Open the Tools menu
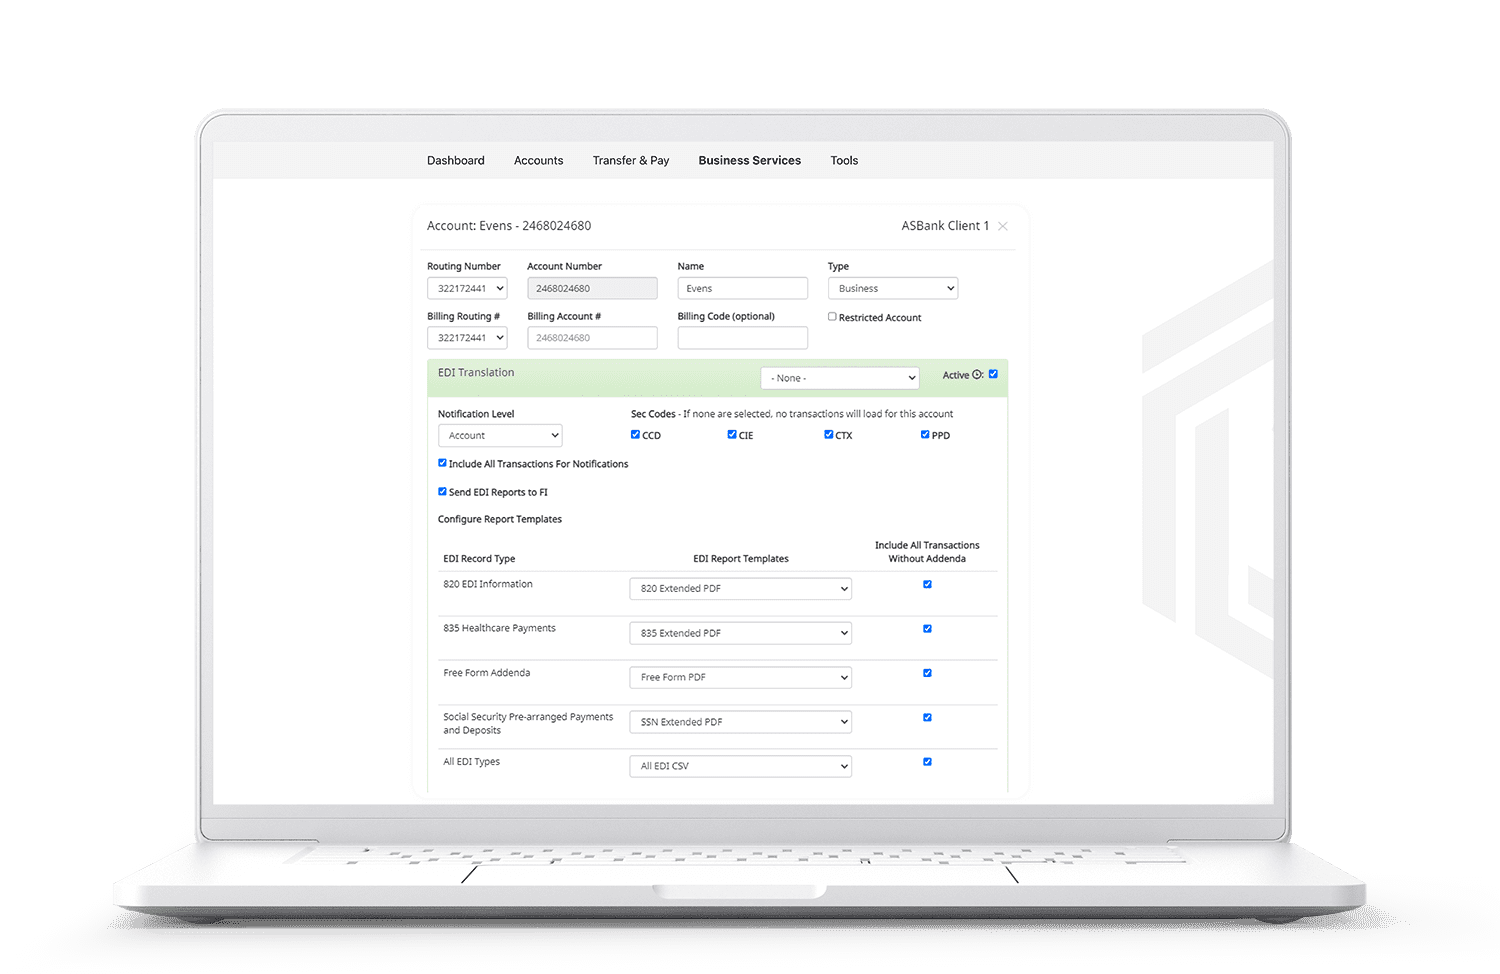This screenshot has height=974, width=1500. [844, 160]
